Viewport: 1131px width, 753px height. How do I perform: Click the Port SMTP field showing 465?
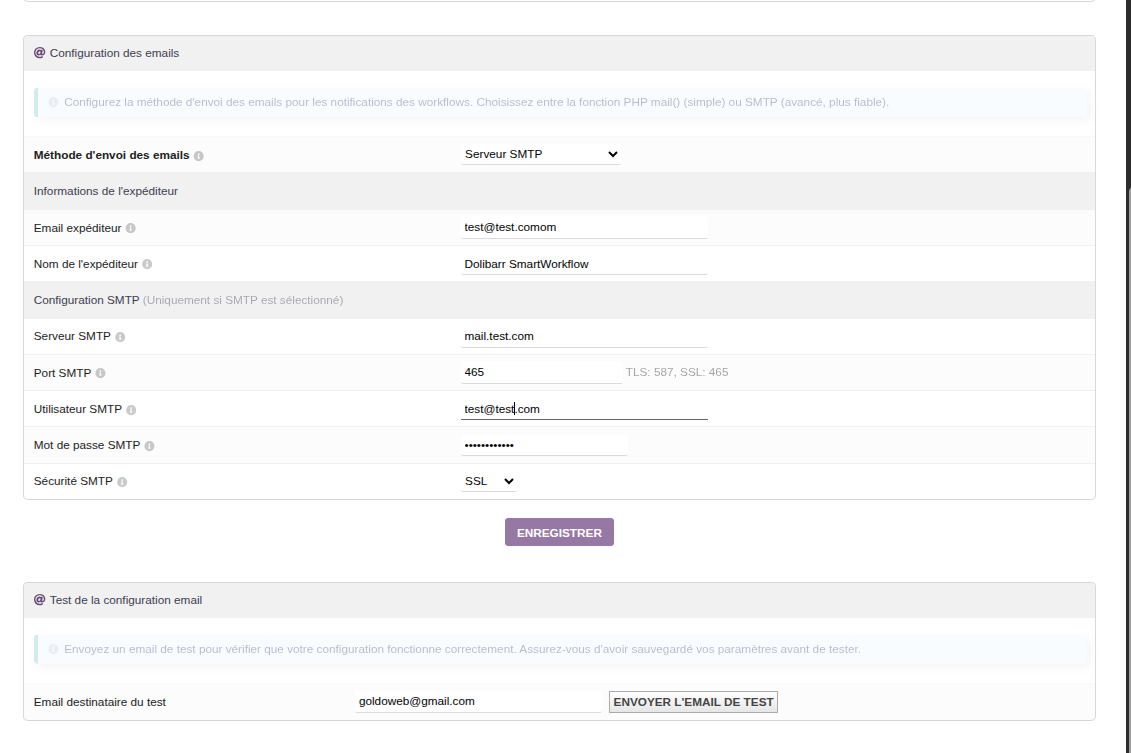(x=540, y=372)
